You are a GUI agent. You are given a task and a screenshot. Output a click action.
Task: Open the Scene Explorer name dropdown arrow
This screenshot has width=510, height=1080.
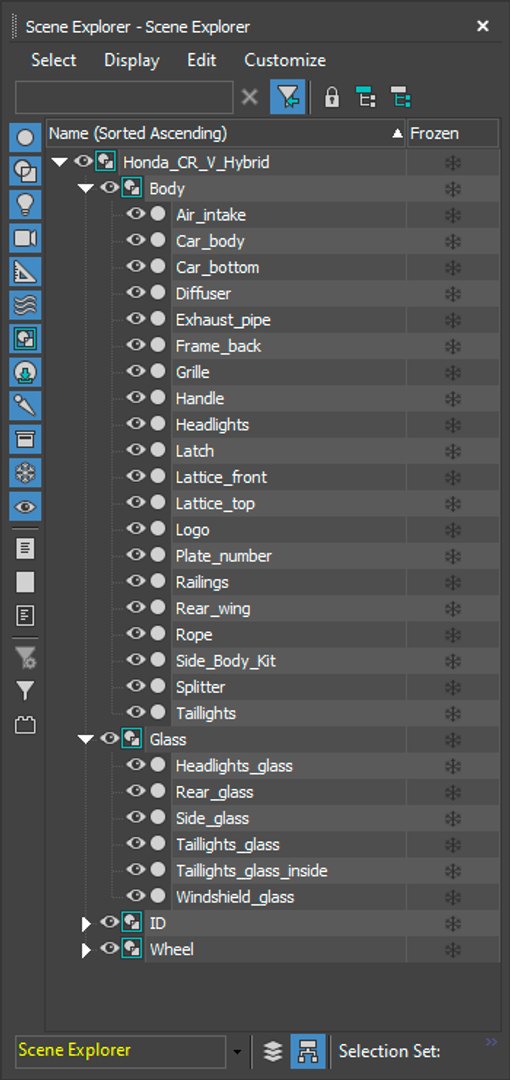[237, 1052]
